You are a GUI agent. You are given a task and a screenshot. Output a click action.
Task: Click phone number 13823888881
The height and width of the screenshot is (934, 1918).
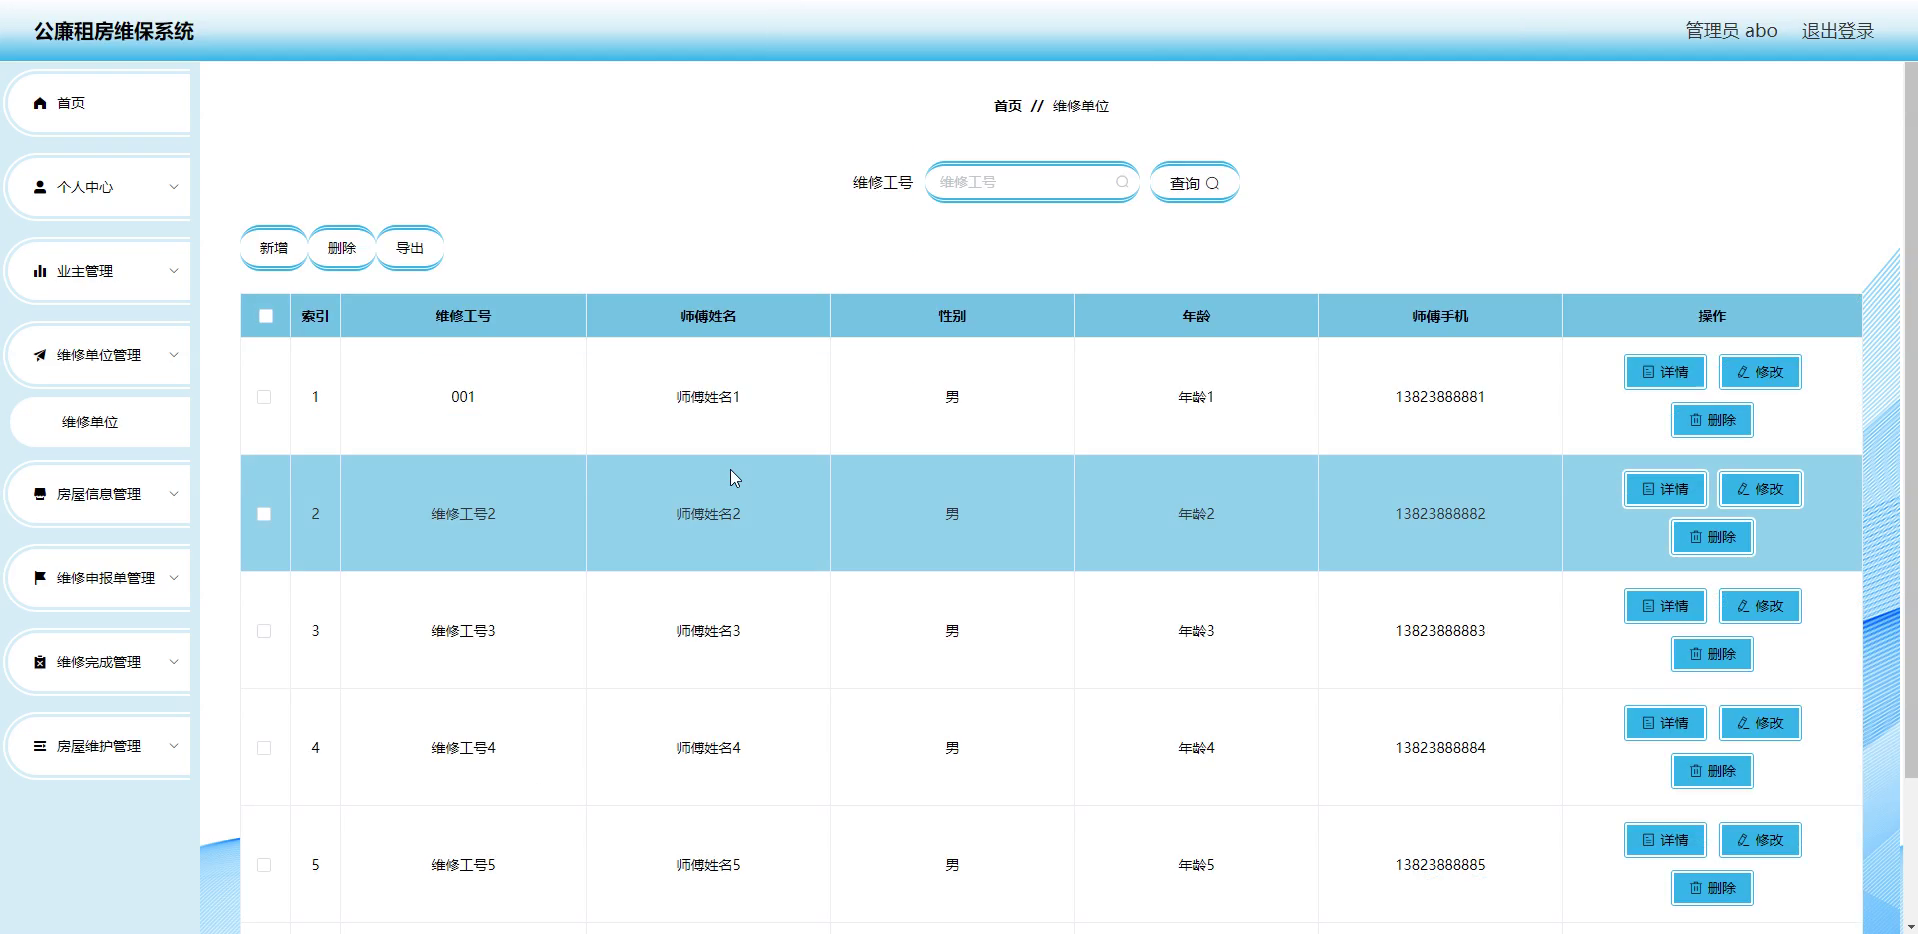pyautogui.click(x=1440, y=397)
